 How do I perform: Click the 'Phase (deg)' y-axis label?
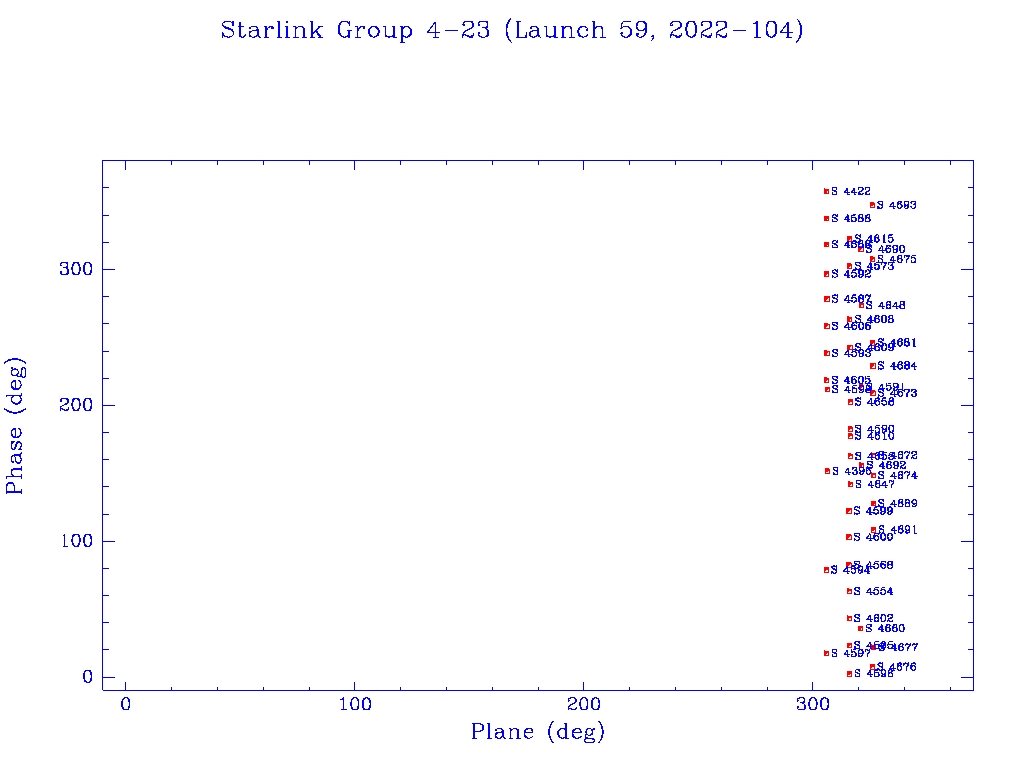15,426
